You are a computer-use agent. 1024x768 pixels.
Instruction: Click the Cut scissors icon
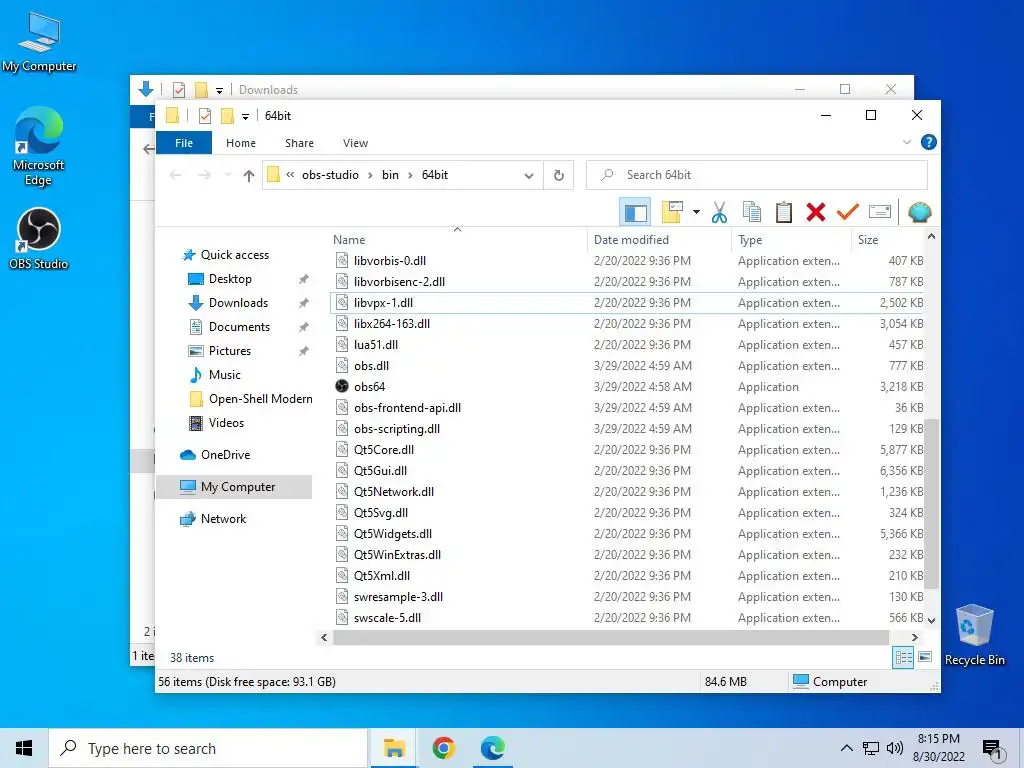pos(719,212)
